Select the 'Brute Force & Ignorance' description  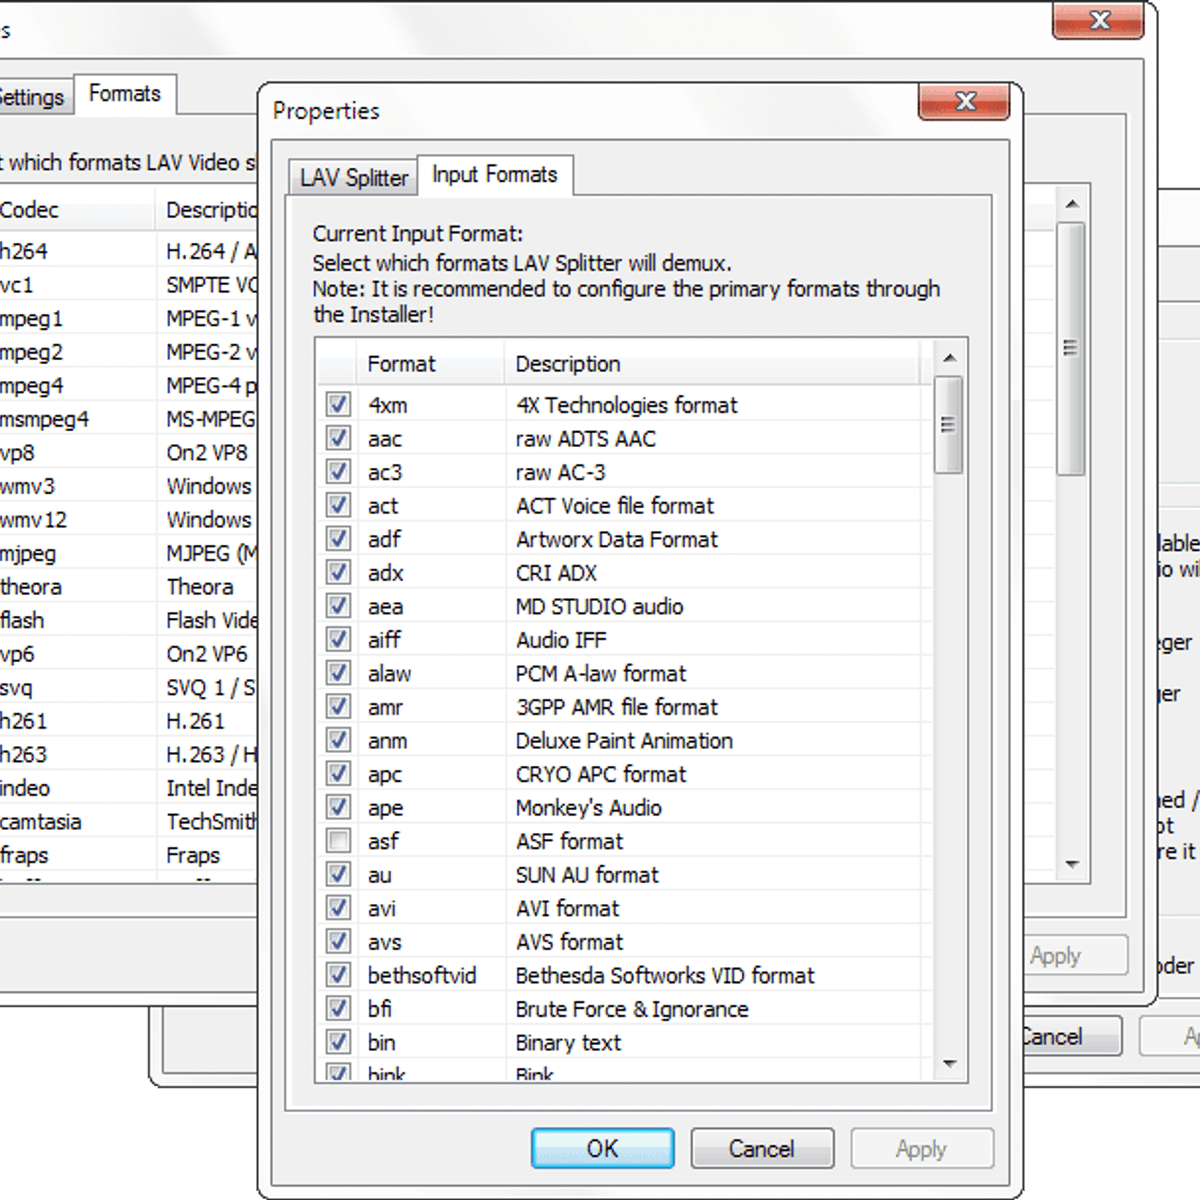(632, 1009)
